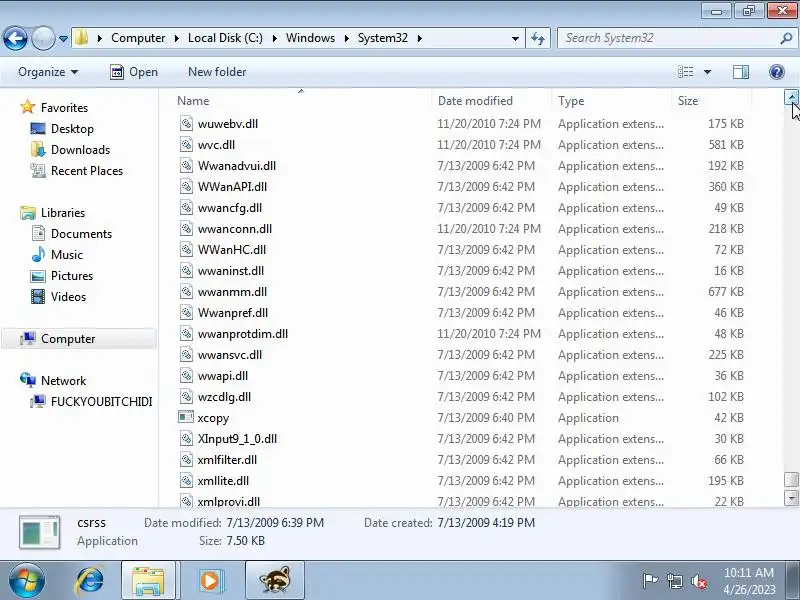
Task: Click the Back navigation arrow
Action: tap(15, 38)
